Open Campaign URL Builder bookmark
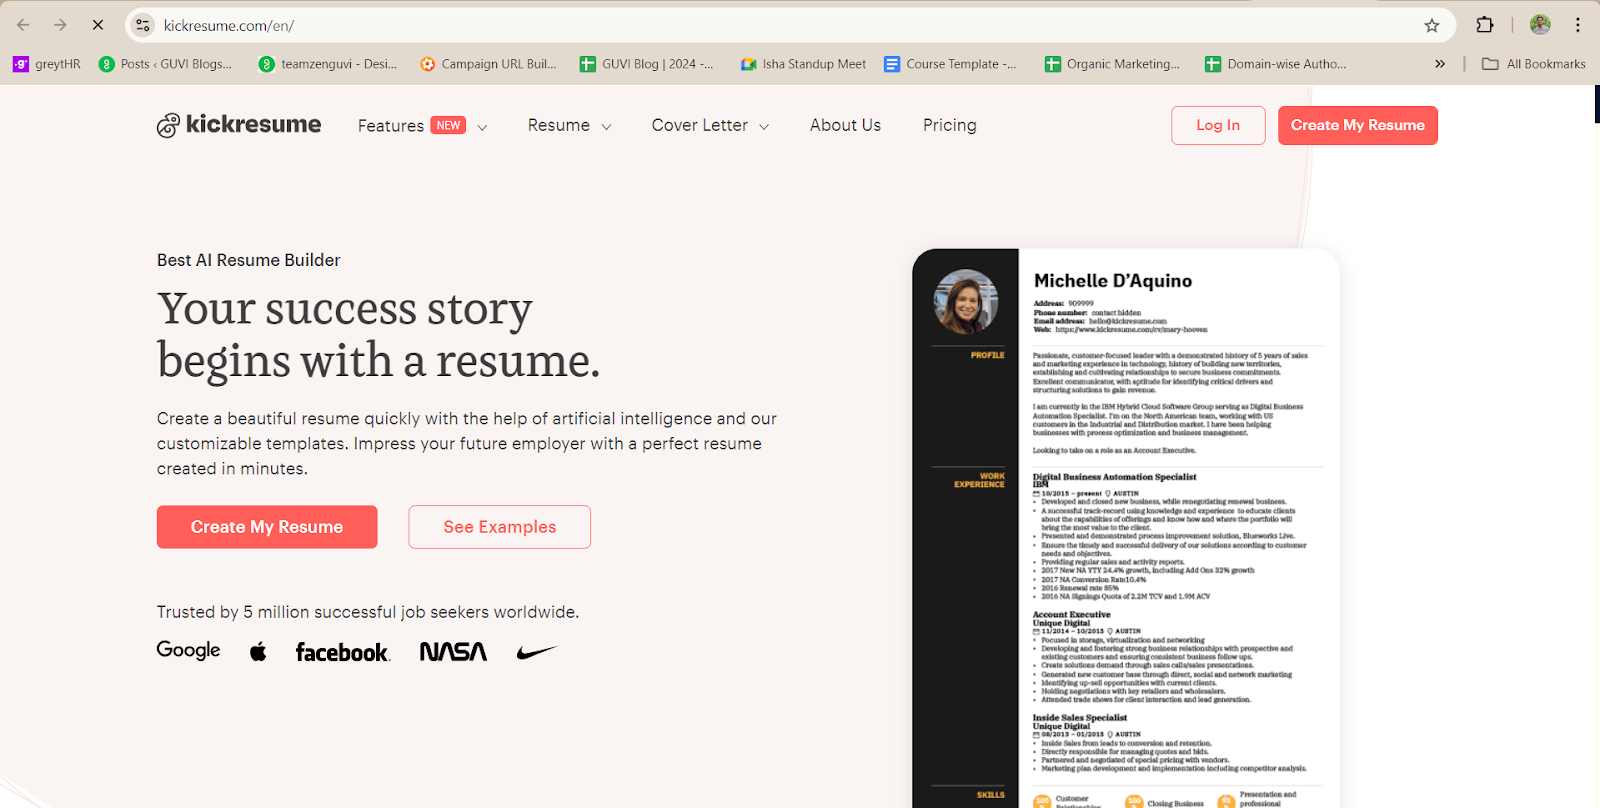 (488, 64)
